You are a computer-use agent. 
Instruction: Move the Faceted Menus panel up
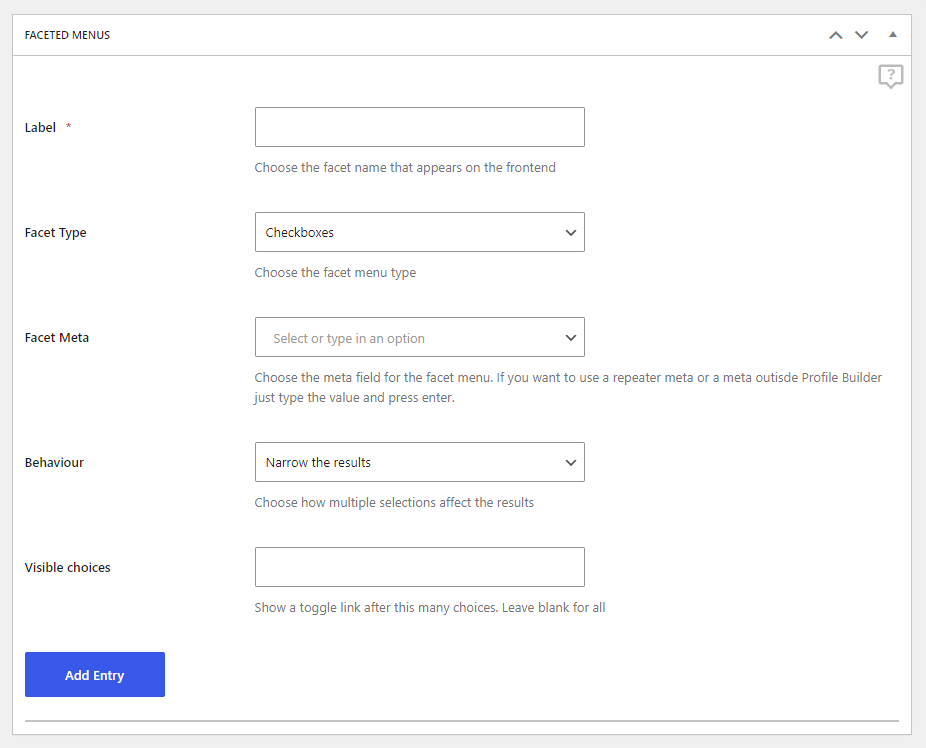[836, 35]
